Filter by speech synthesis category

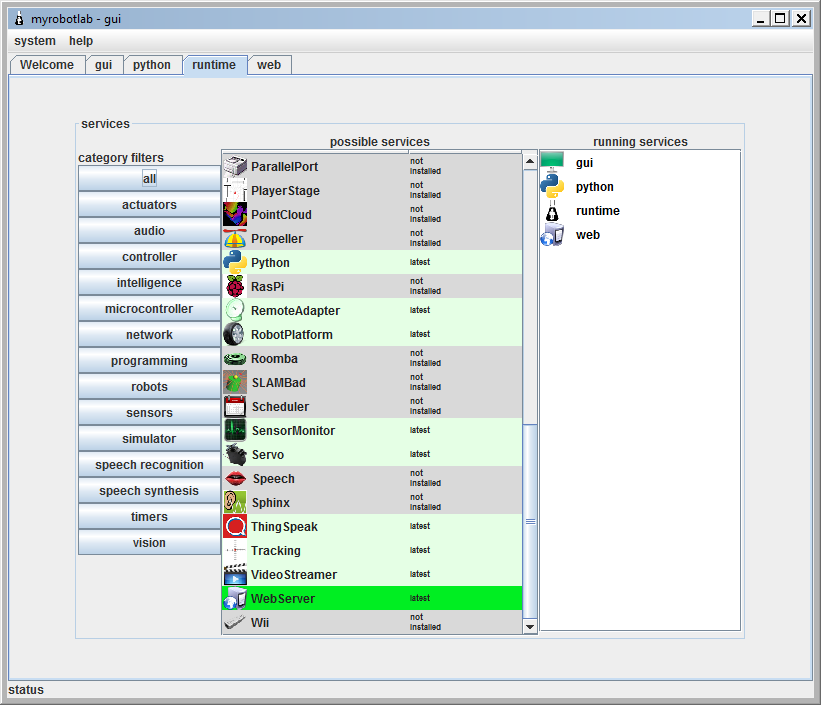pyautogui.click(x=149, y=491)
